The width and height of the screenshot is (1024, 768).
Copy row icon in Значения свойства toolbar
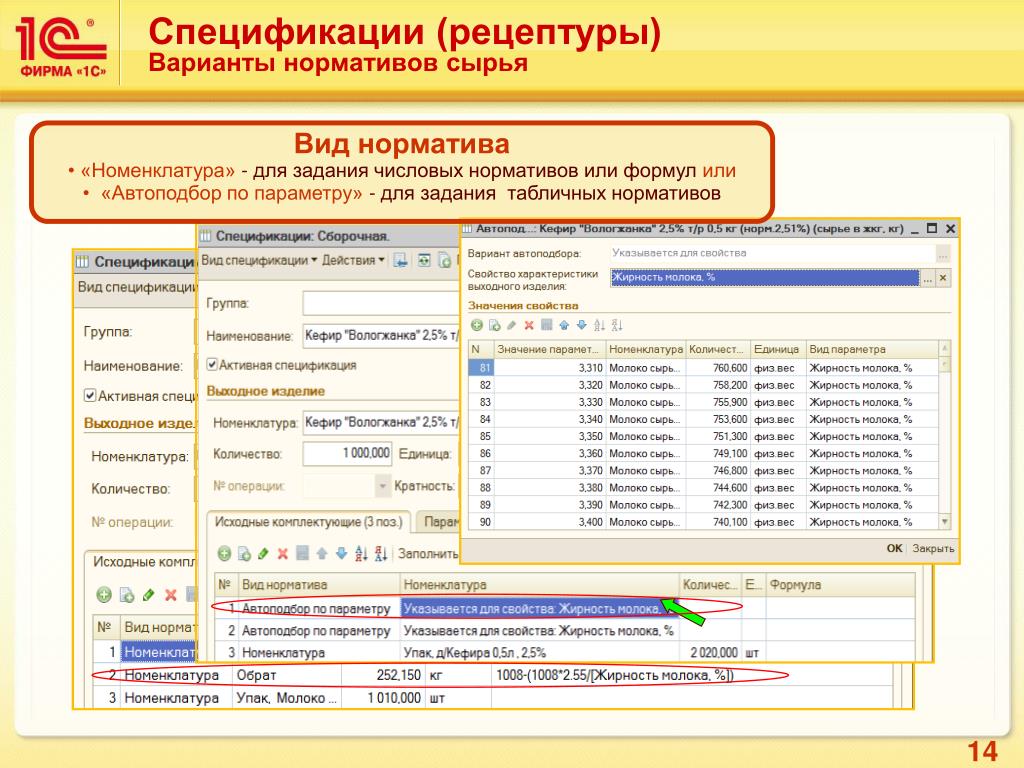coord(494,325)
